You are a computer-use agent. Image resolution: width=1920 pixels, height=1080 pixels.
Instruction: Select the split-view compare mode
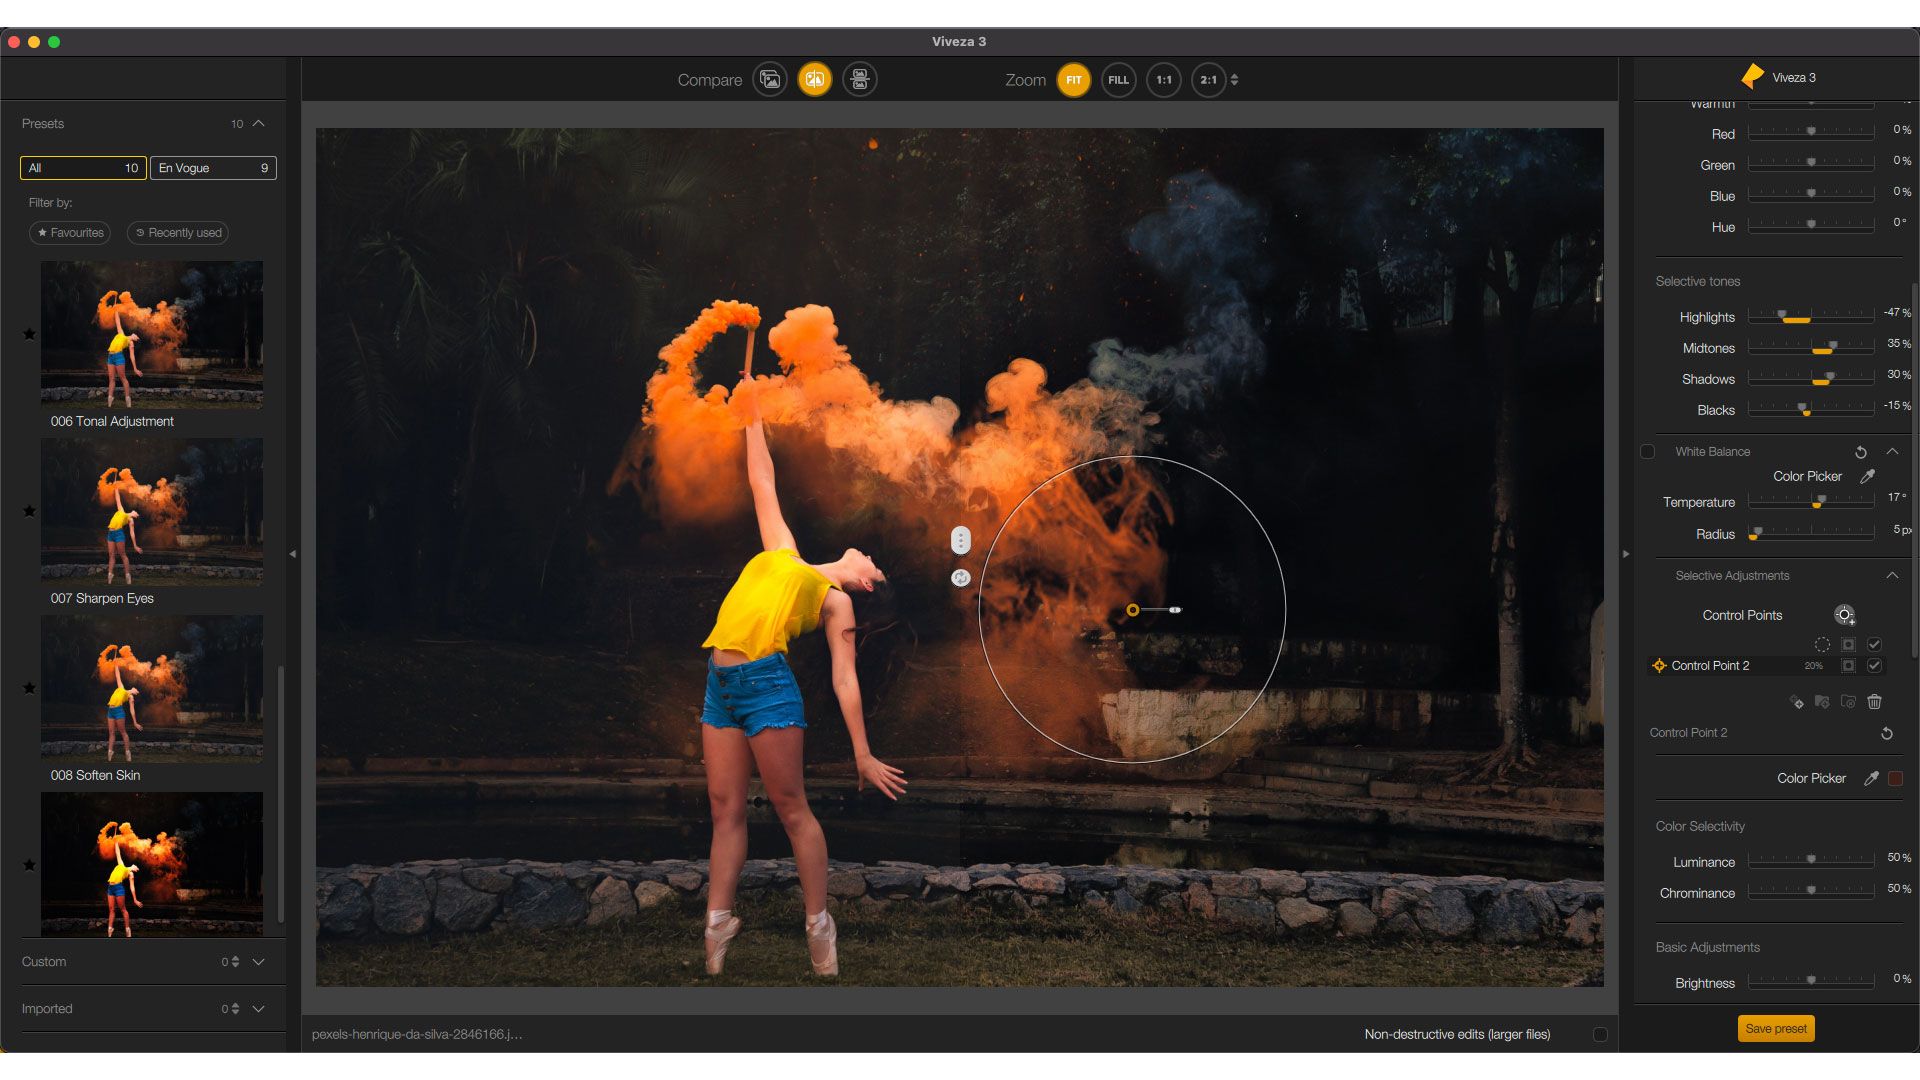814,80
